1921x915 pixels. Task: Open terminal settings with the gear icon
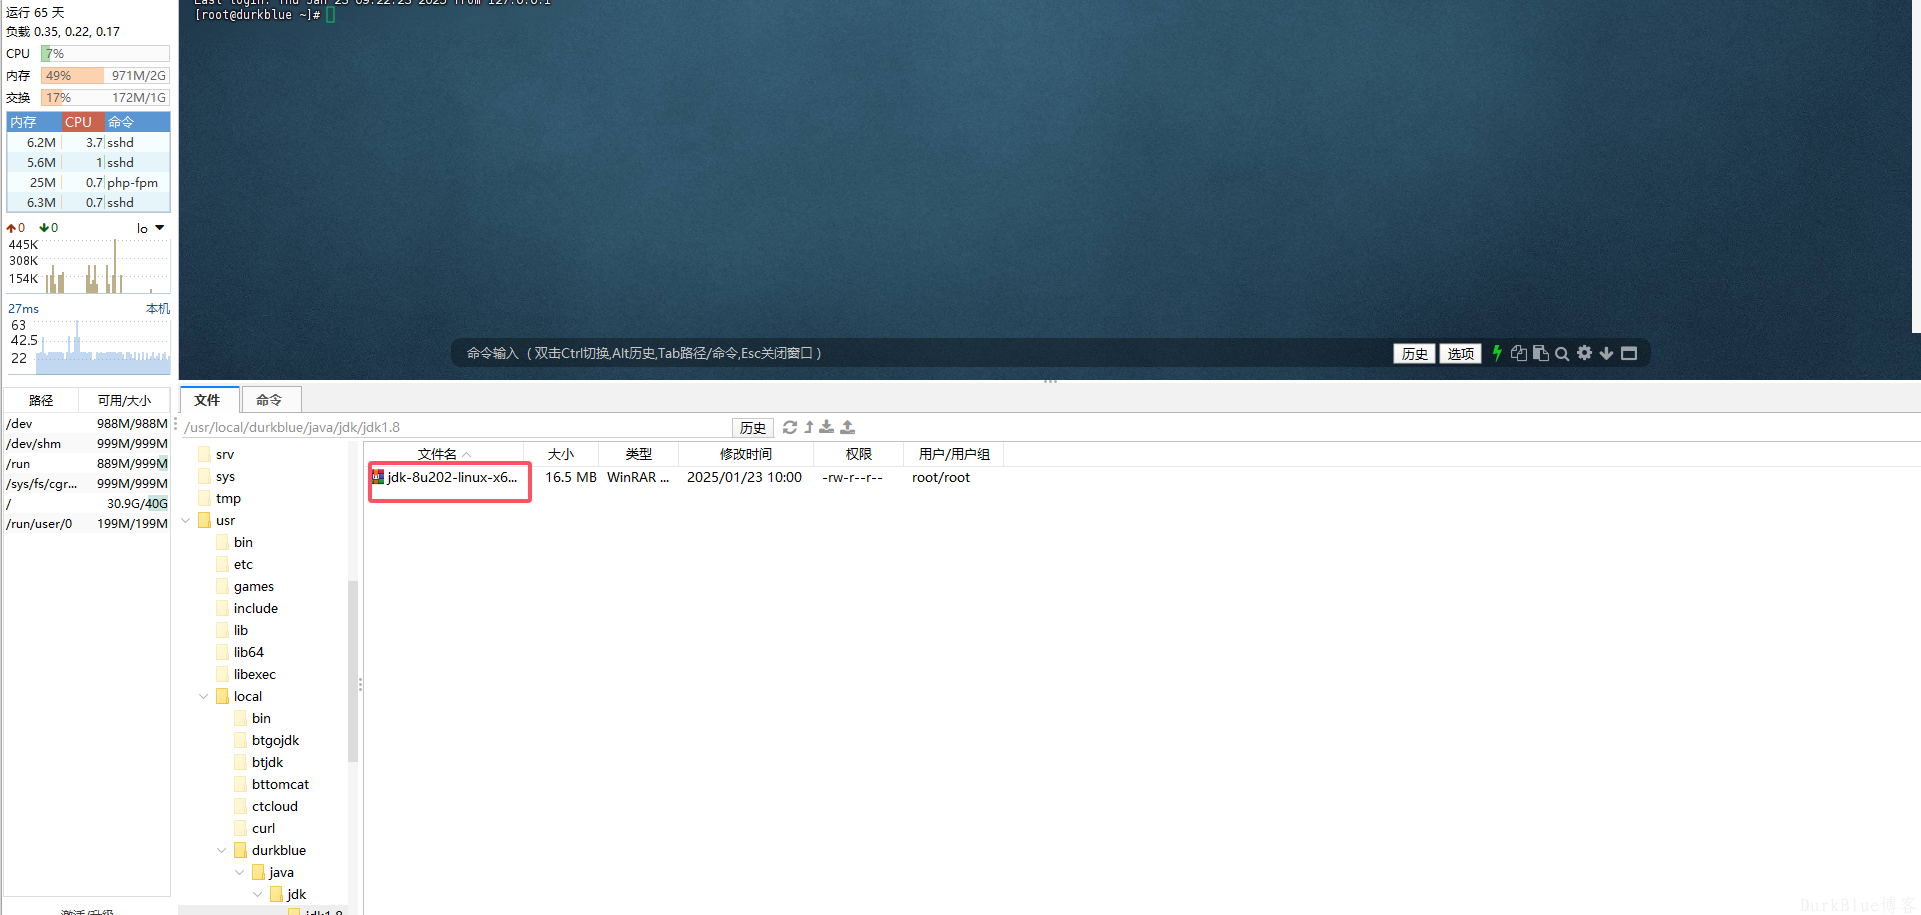point(1584,353)
